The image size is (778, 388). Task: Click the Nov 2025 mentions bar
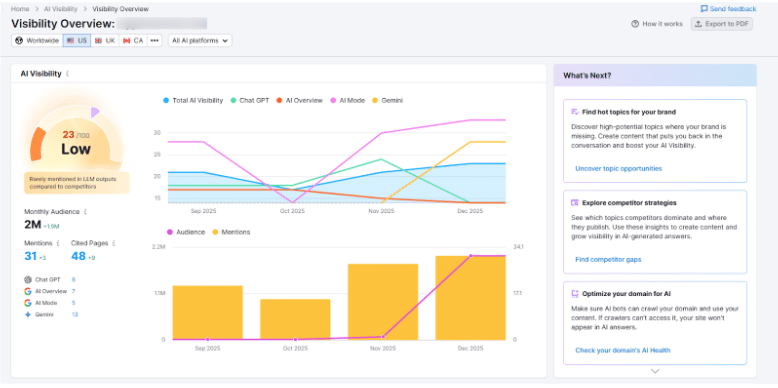383,302
